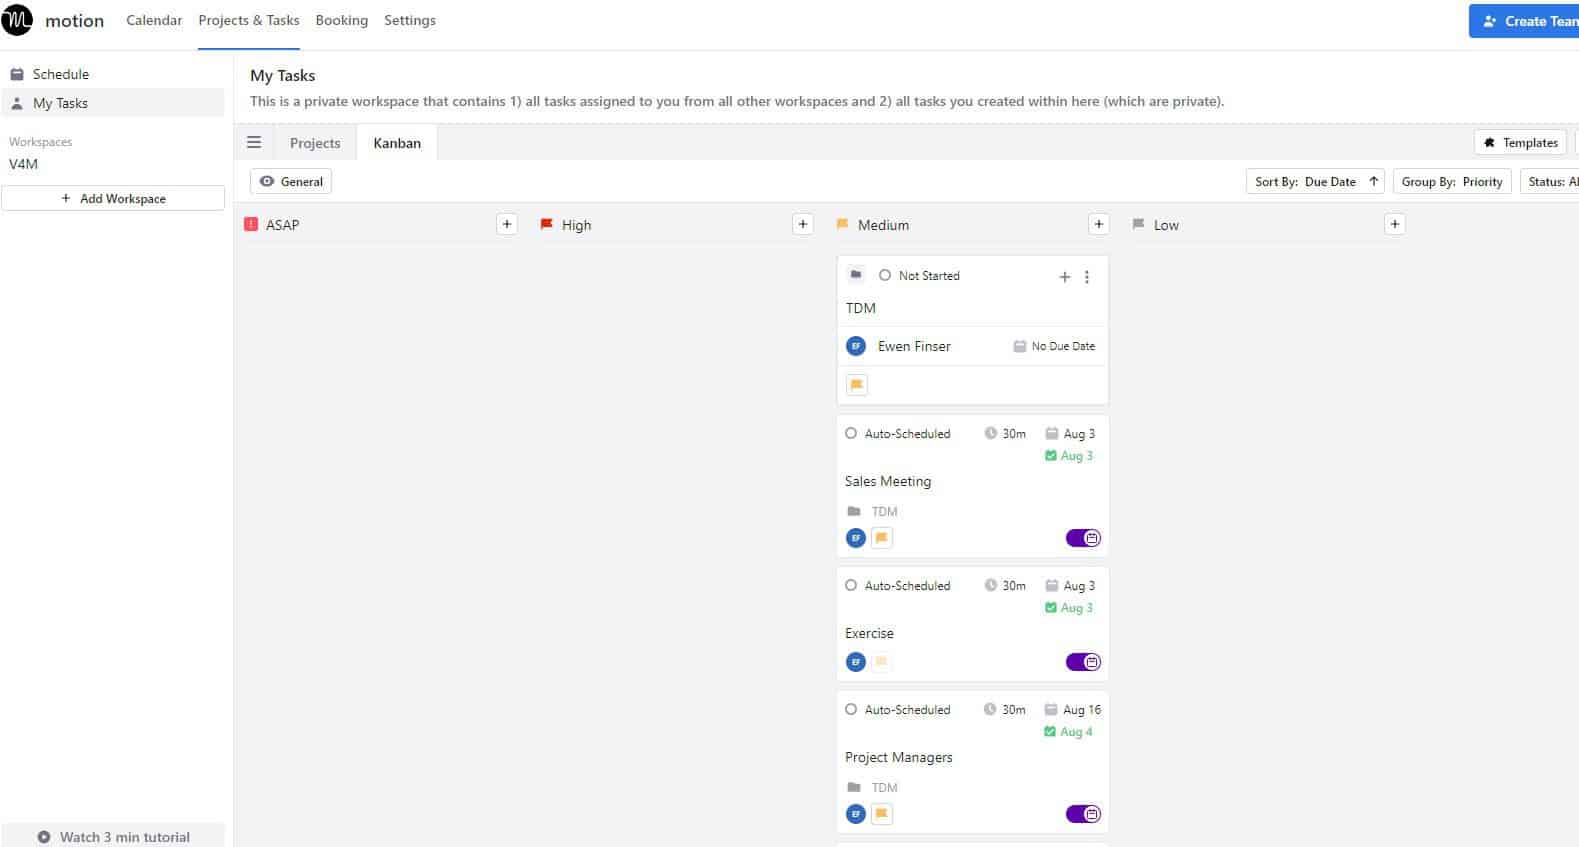This screenshot has height=847, width=1579.
Task: Toggle auto-schedule off for Exercise
Action: (x=1083, y=662)
